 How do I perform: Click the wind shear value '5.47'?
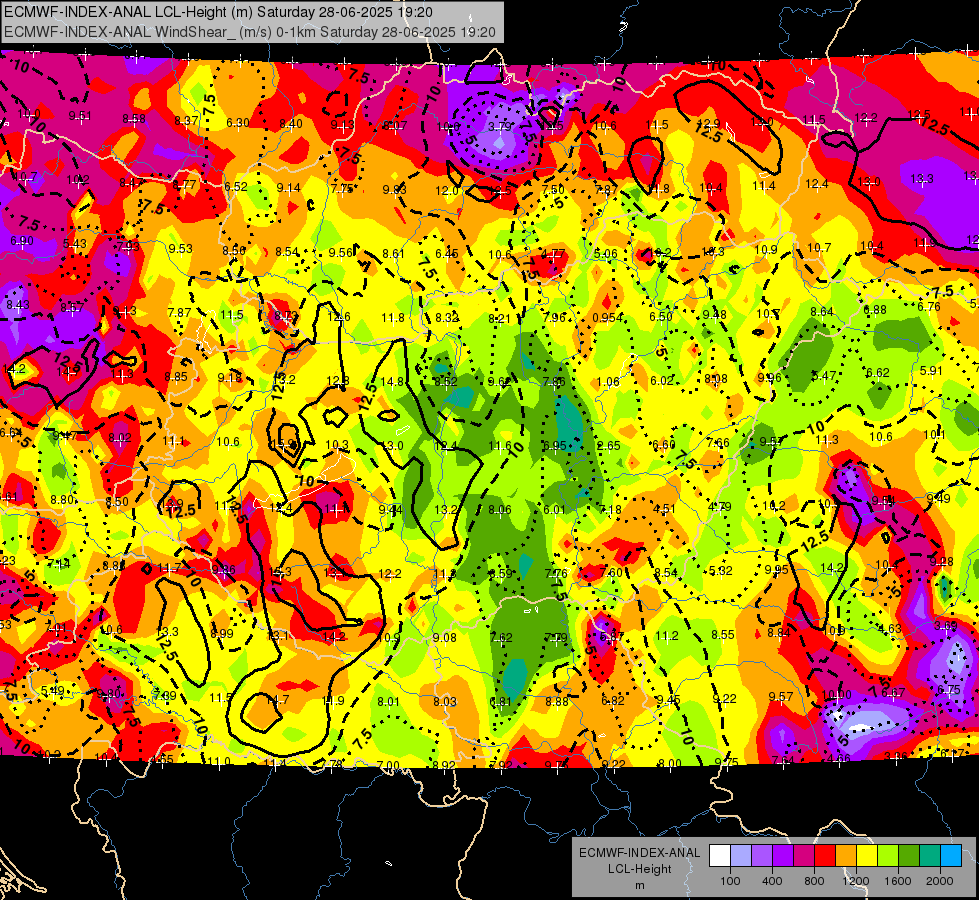coord(824,376)
